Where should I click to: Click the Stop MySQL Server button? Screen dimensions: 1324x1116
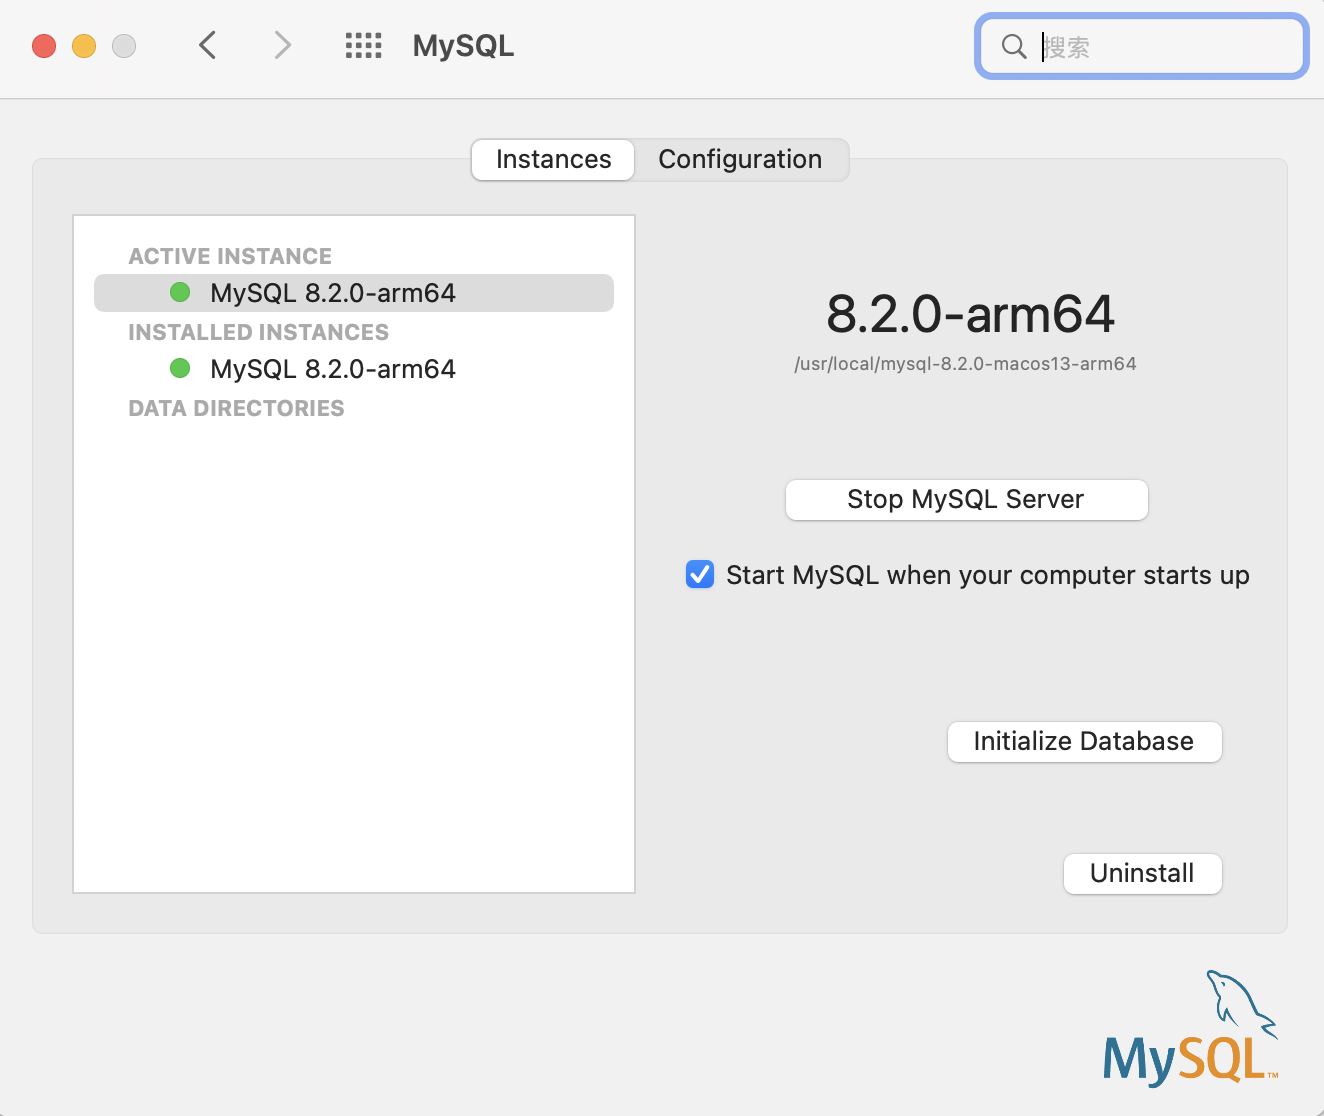click(x=965, y=499)
